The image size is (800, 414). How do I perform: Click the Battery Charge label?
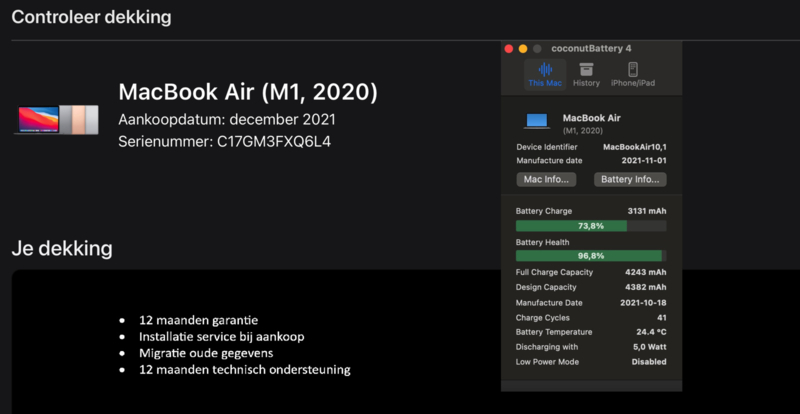544,211
